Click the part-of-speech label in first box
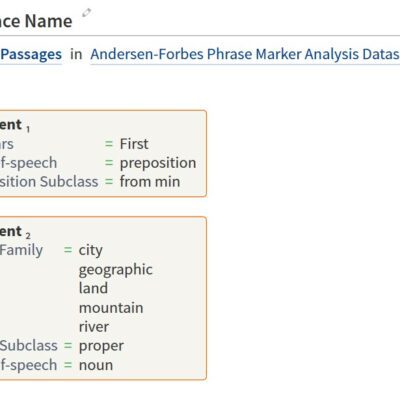The image size is (400, 400). pyautogui.click(x=28, y=163)
